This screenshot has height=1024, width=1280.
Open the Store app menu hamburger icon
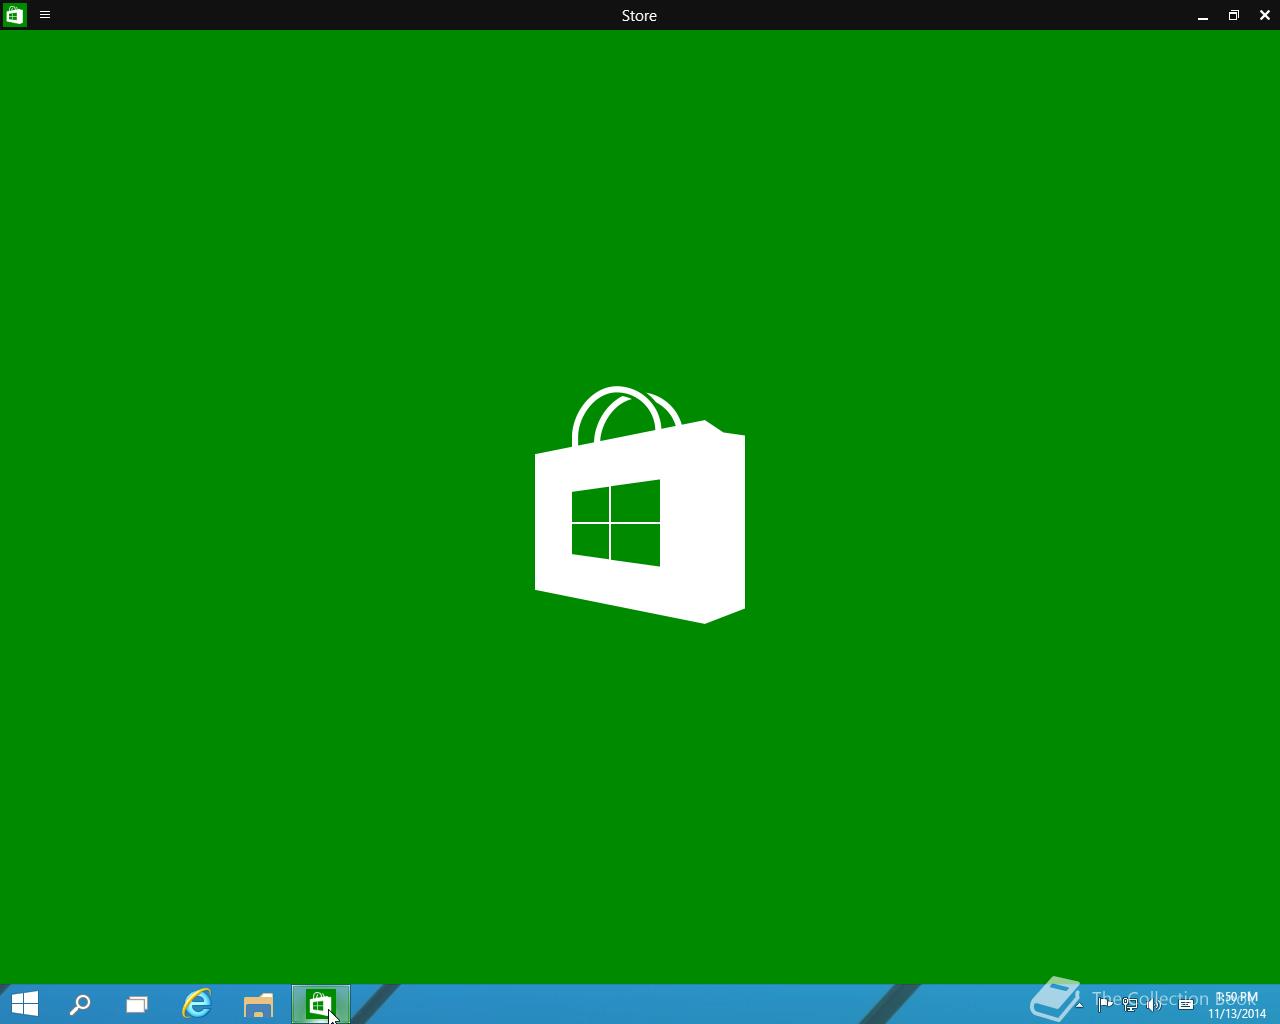coord(45,15)
